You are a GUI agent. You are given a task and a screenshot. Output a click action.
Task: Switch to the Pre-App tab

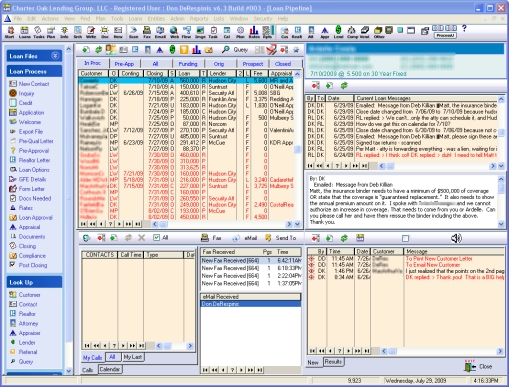point(124,64)
